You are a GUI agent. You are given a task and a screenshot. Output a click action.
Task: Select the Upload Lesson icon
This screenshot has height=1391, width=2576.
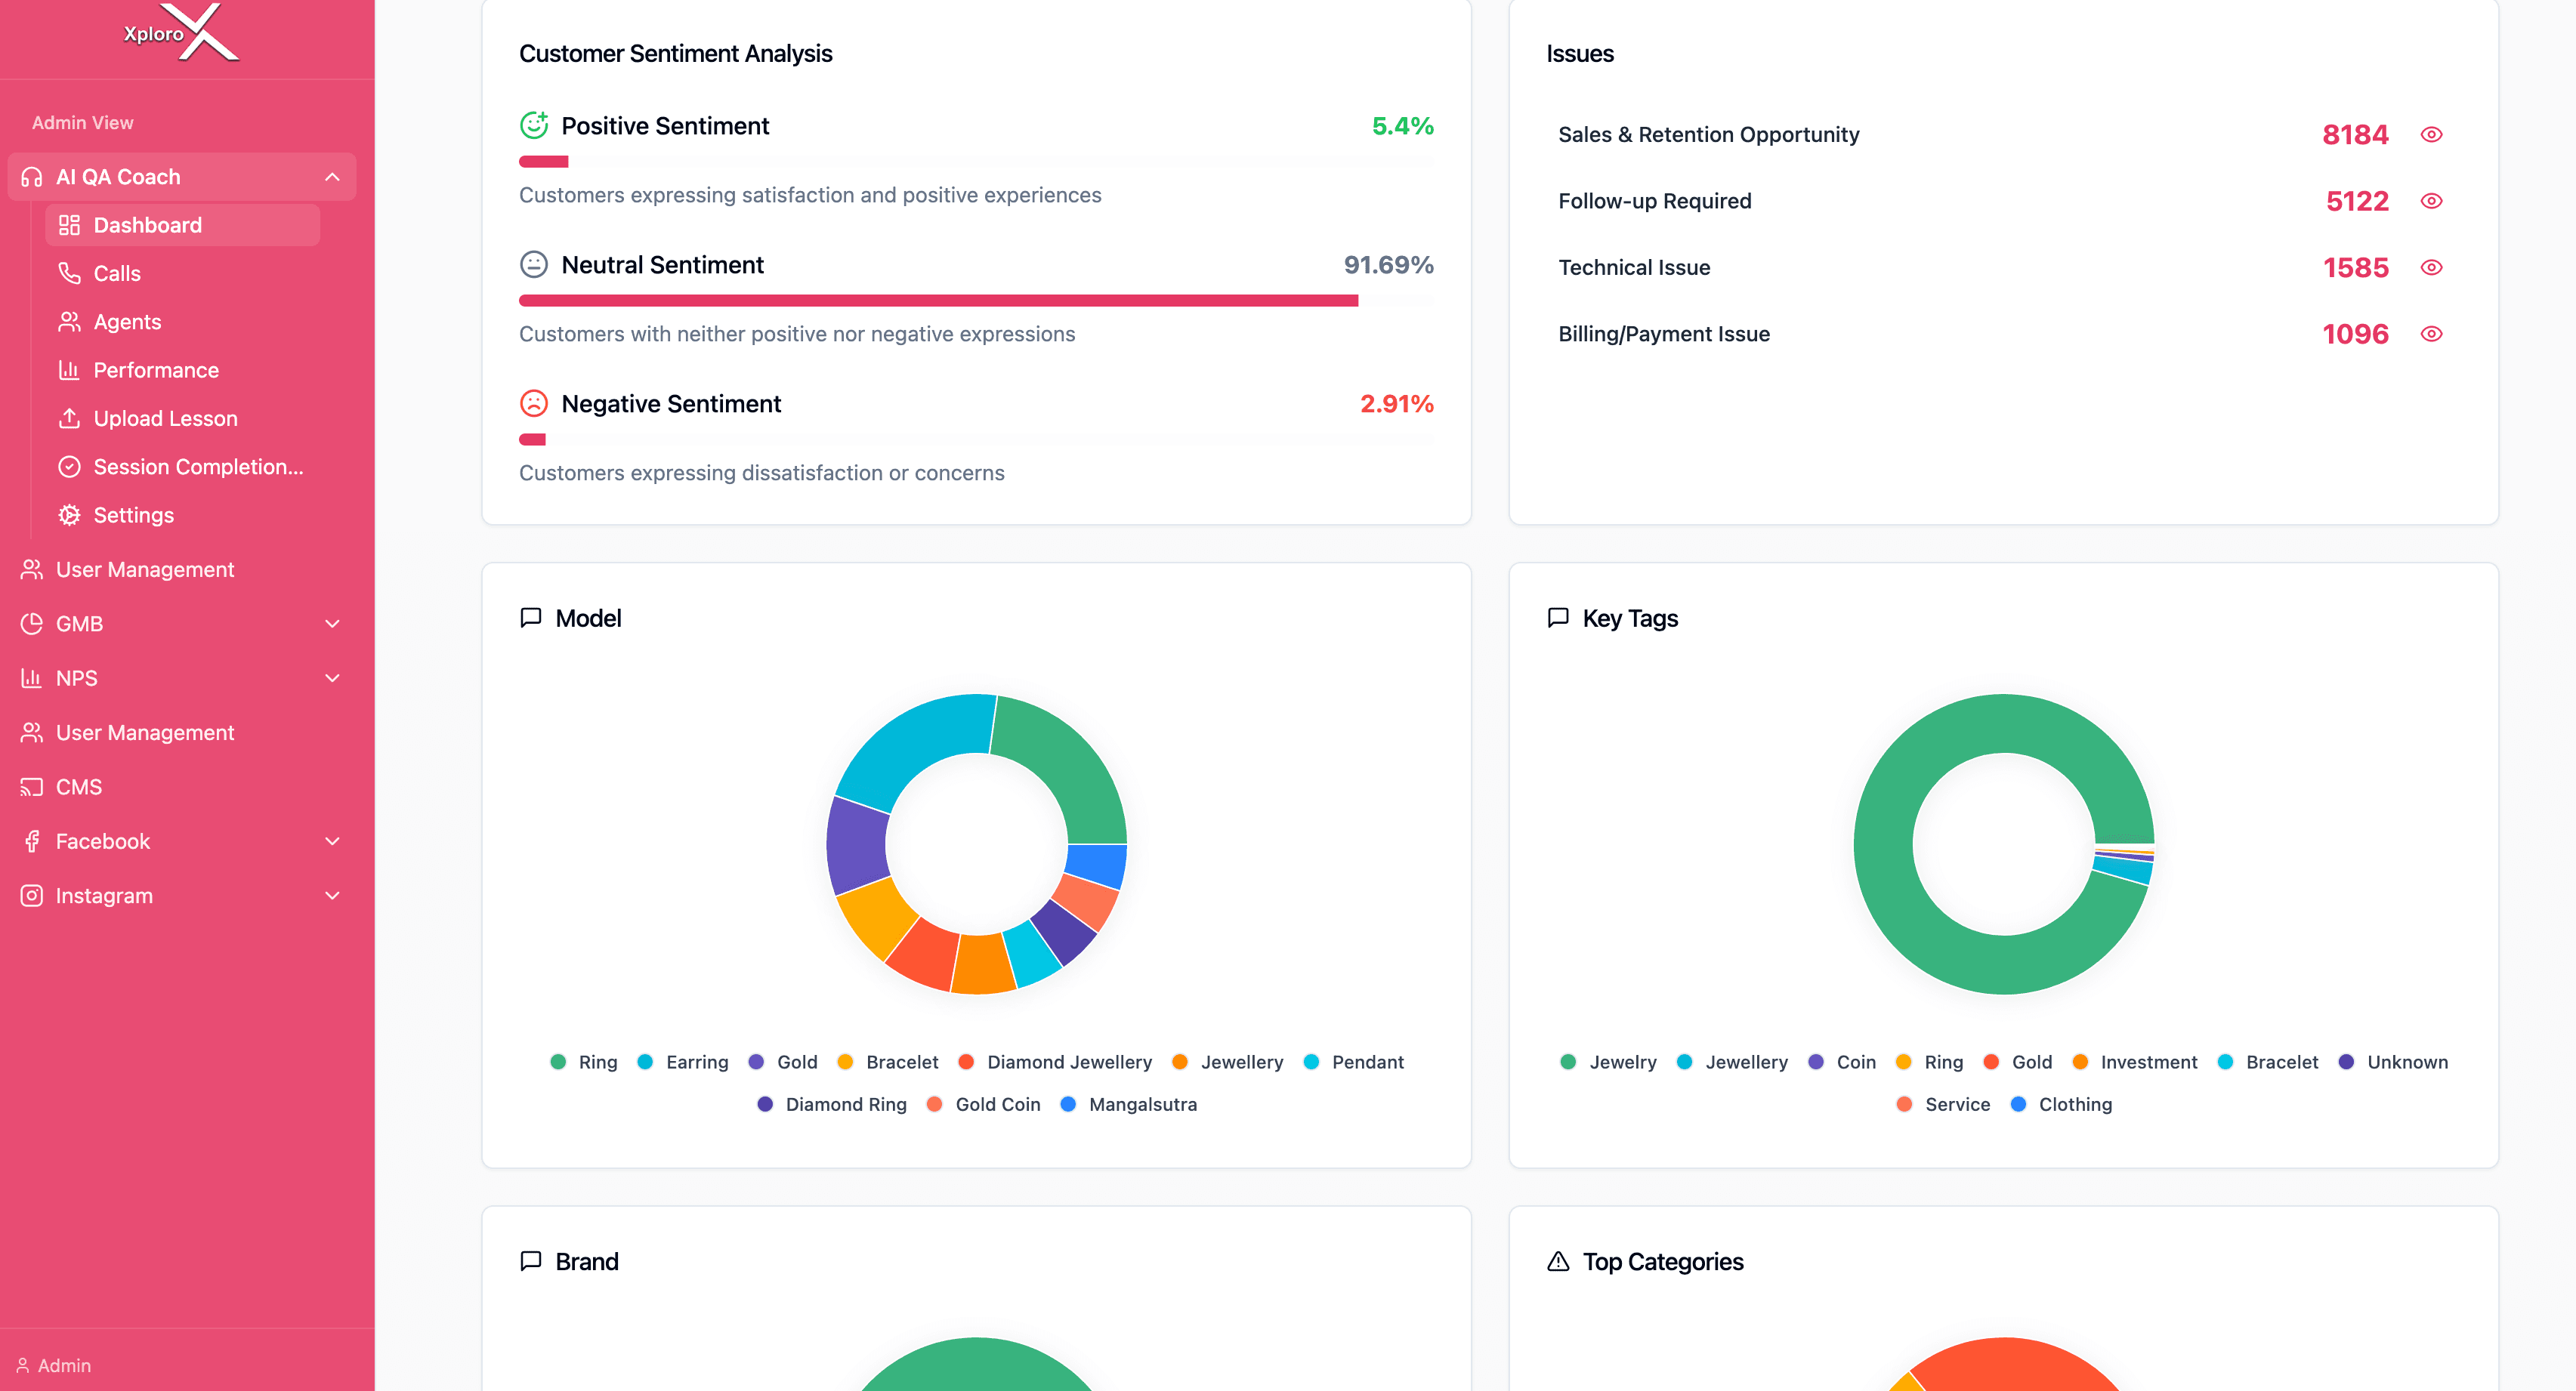tap(69, 418)
